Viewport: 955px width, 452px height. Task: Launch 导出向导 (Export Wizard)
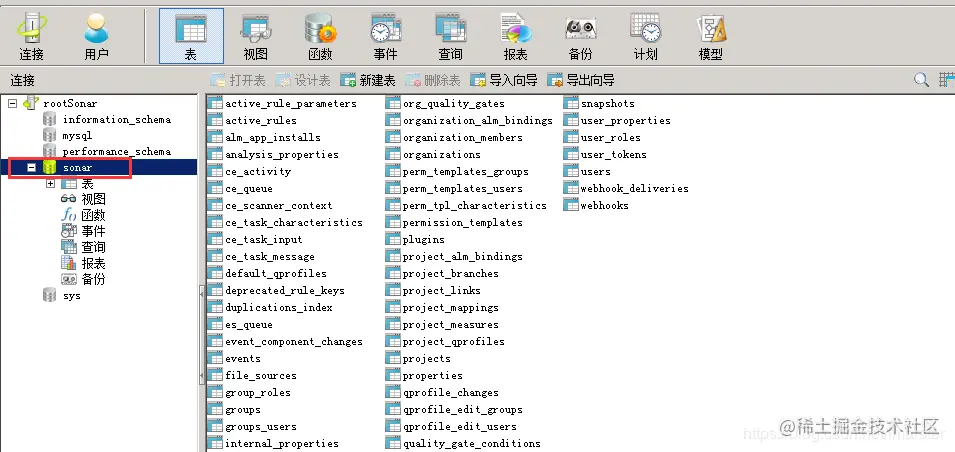581,80
